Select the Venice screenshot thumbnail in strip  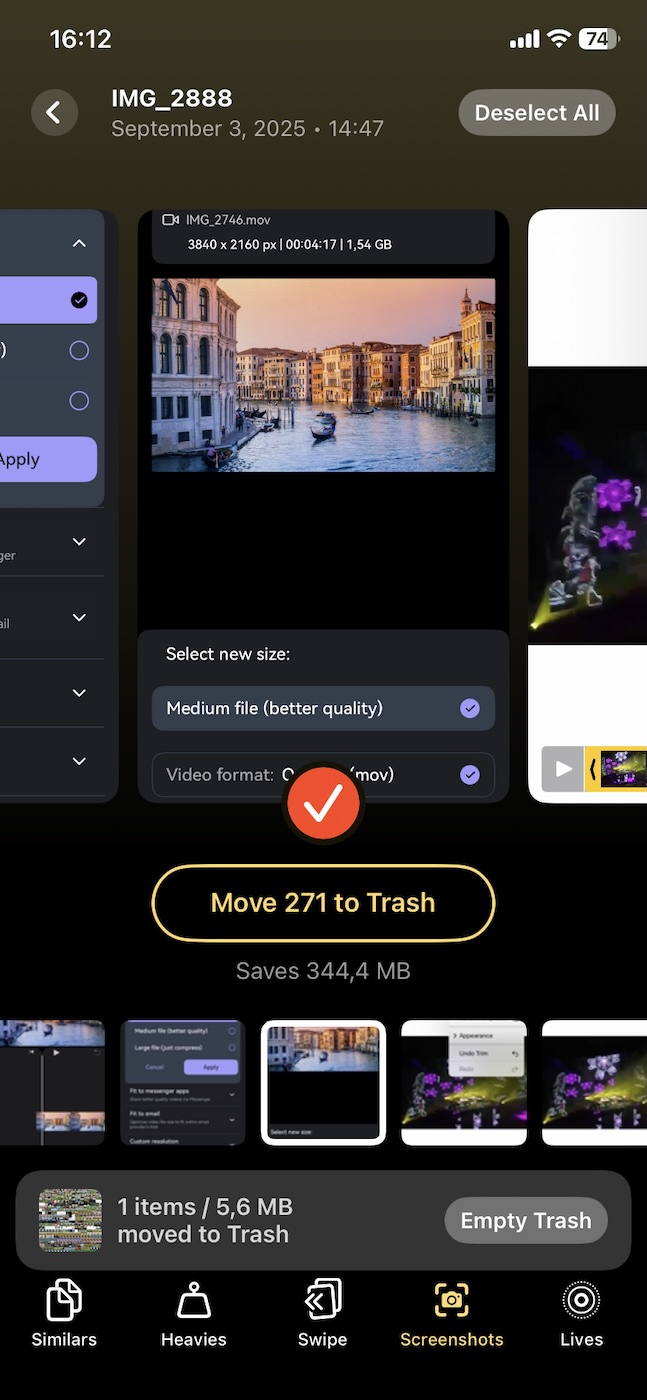coord(323,1083)
